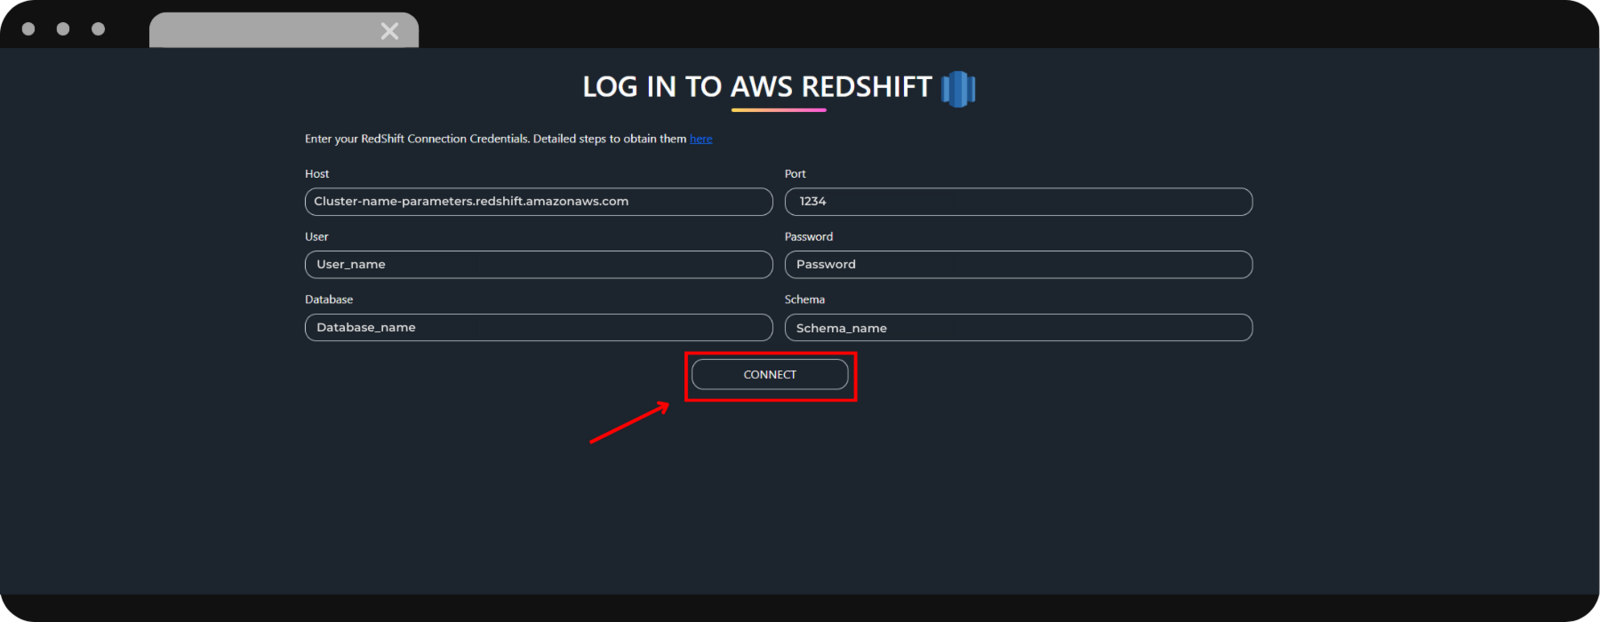Click the Database field label

(329, 300)
